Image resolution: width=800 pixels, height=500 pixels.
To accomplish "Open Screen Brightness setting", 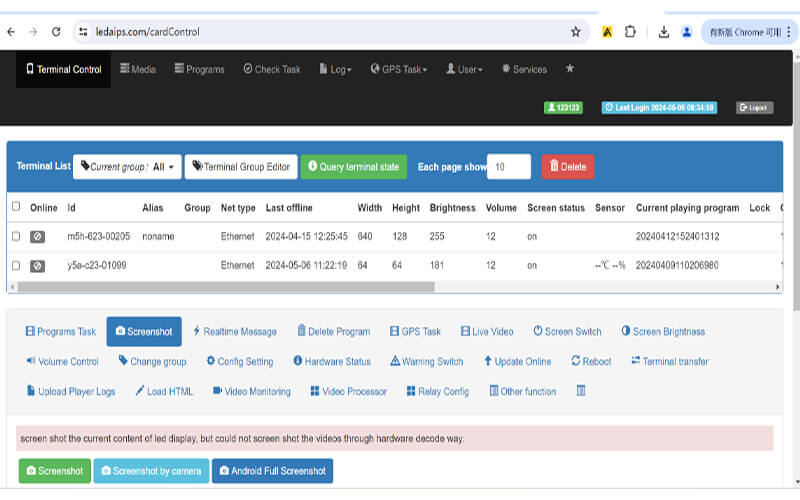I will point(663,331).
